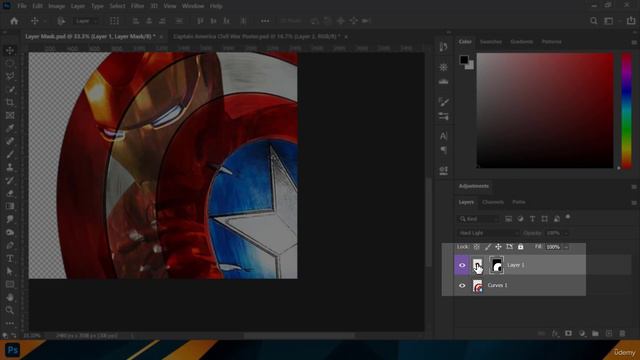
Task: Click the Add layer mask icon
Action: [569, 333]
